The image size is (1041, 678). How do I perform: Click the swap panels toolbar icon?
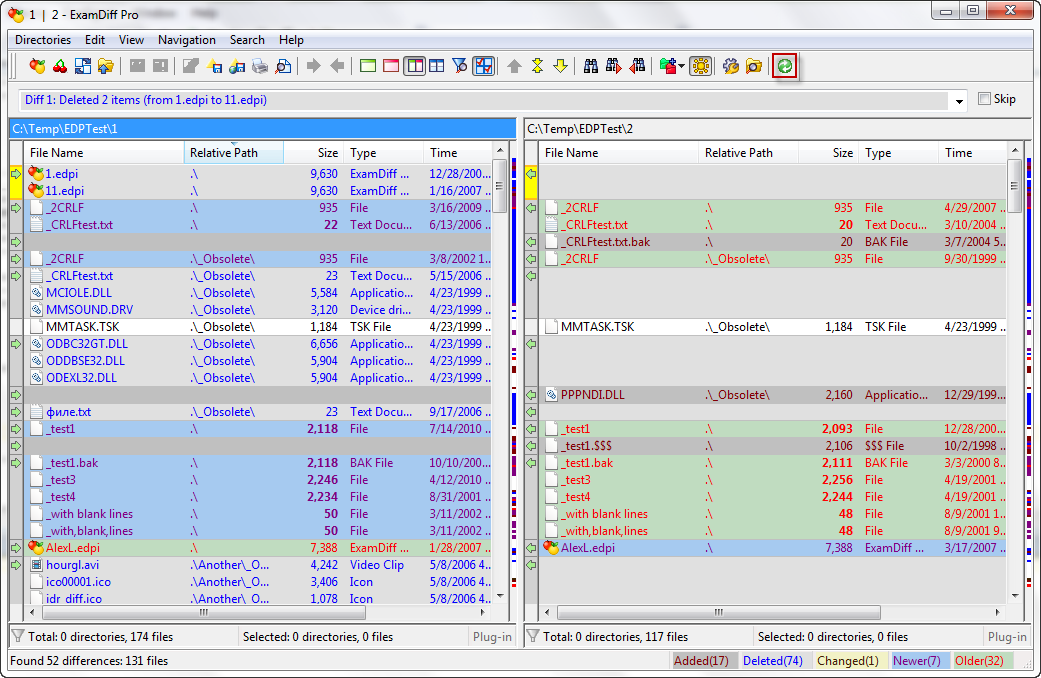[x=83, y=66]
